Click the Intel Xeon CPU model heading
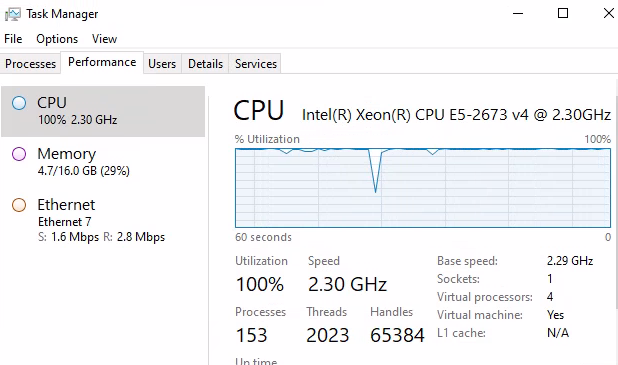The width and height of the screenshot is (618, 365). tap(456, 115)
